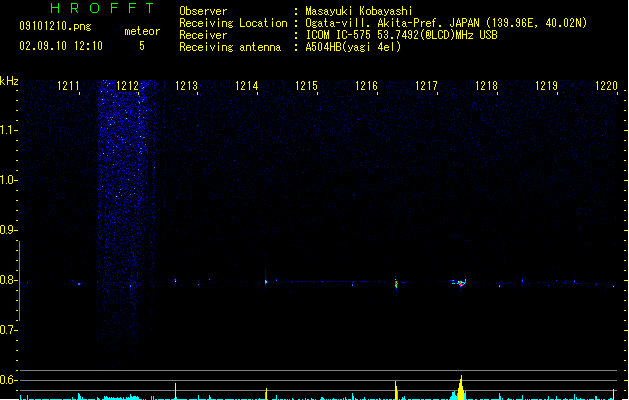
Task: Click the HROFFT title text
Action: [102, 8]
